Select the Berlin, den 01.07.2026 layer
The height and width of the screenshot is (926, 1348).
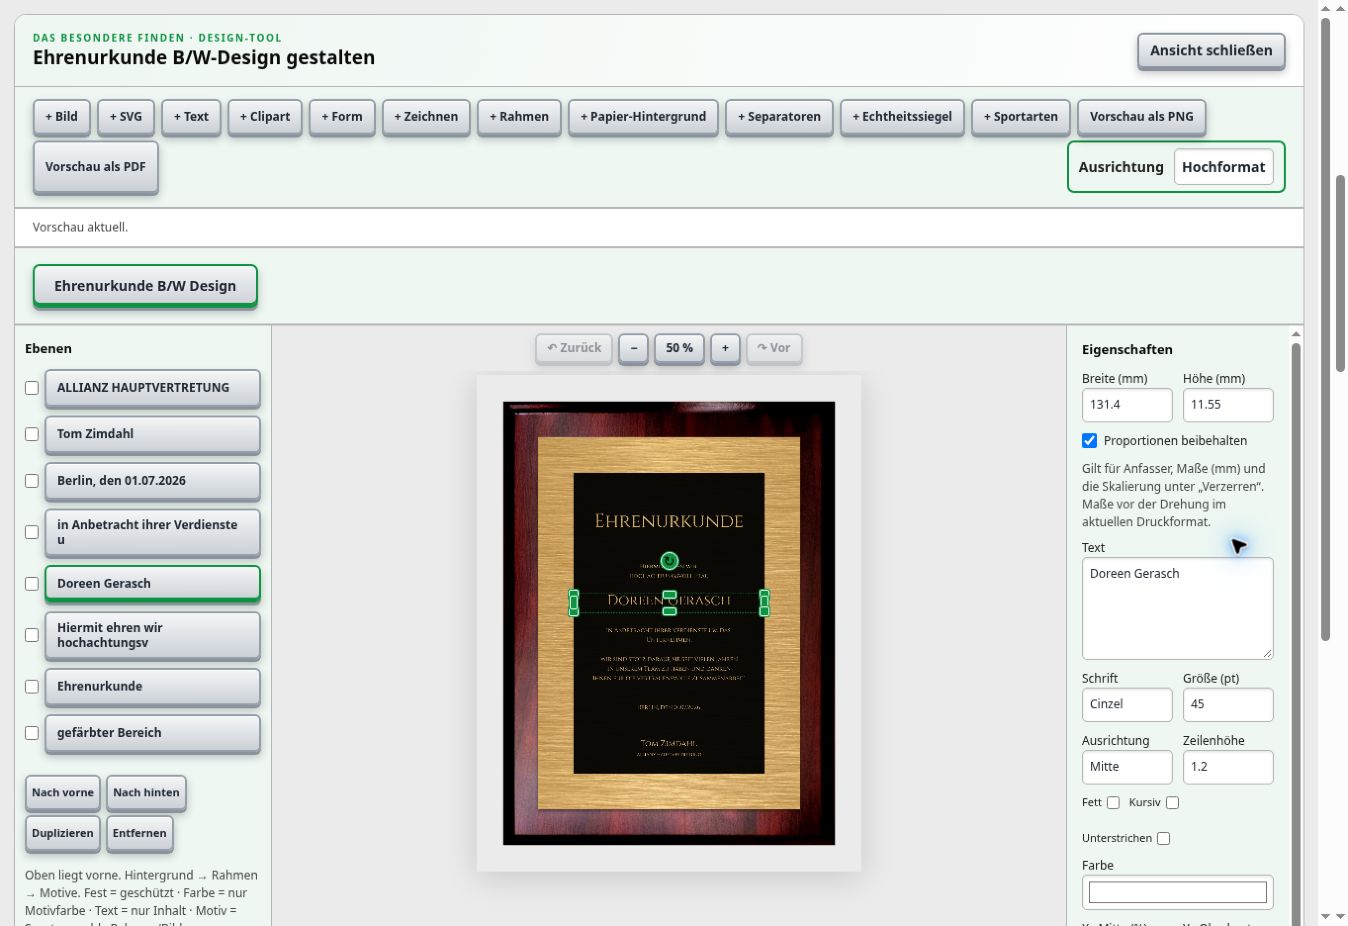tap(152, 481)
